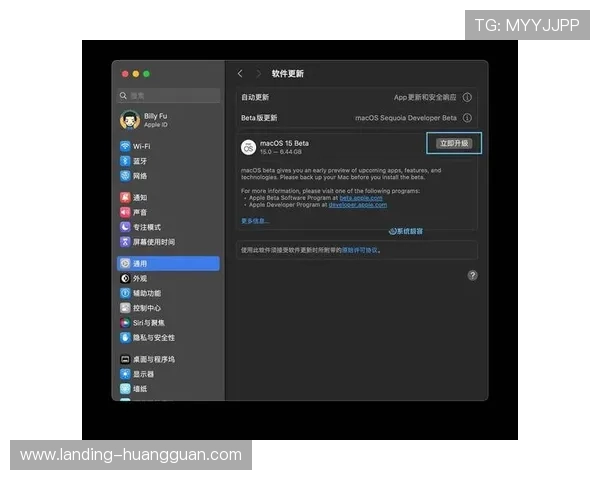Select Appearance (外观) in sidebar

(140, 279)
